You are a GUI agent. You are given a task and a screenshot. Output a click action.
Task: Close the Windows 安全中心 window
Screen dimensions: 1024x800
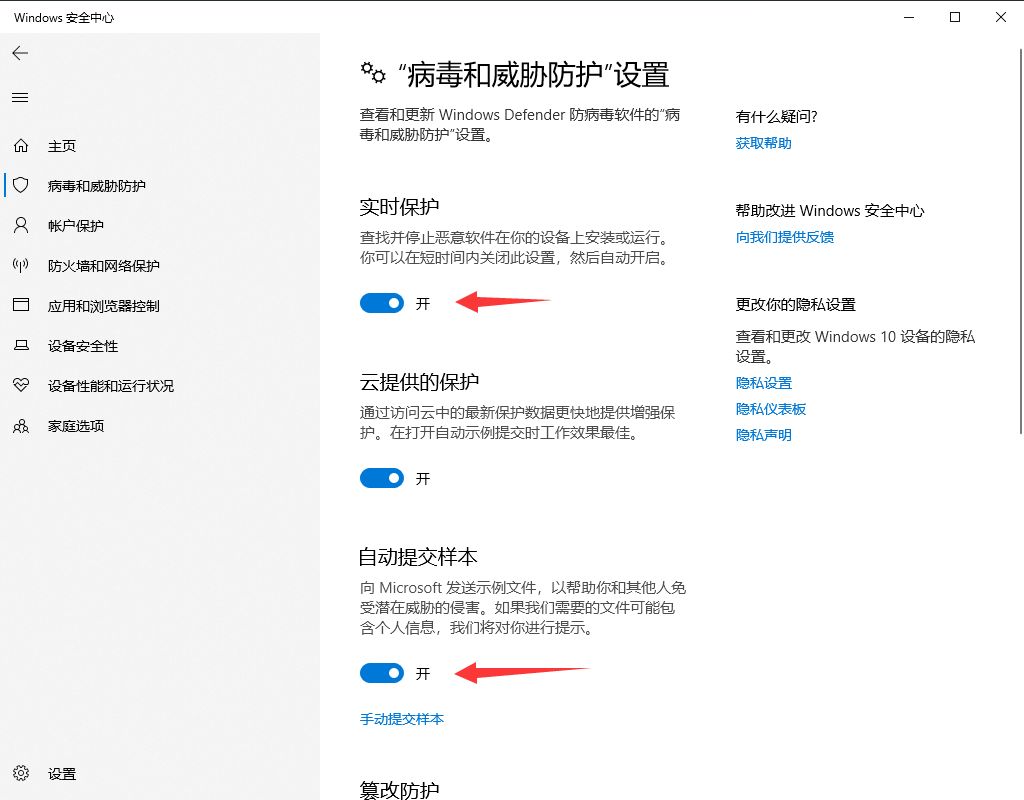point(1000,17)
